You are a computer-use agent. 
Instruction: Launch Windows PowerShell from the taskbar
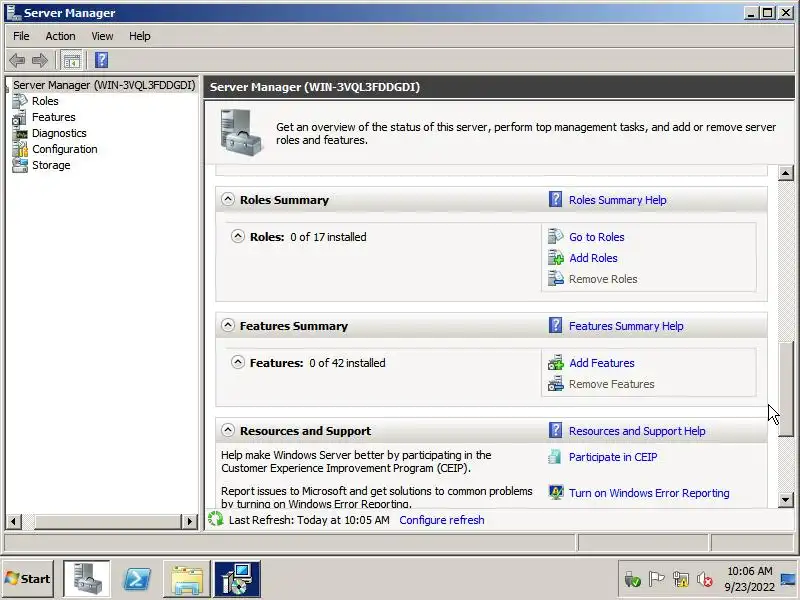[137, 579]
